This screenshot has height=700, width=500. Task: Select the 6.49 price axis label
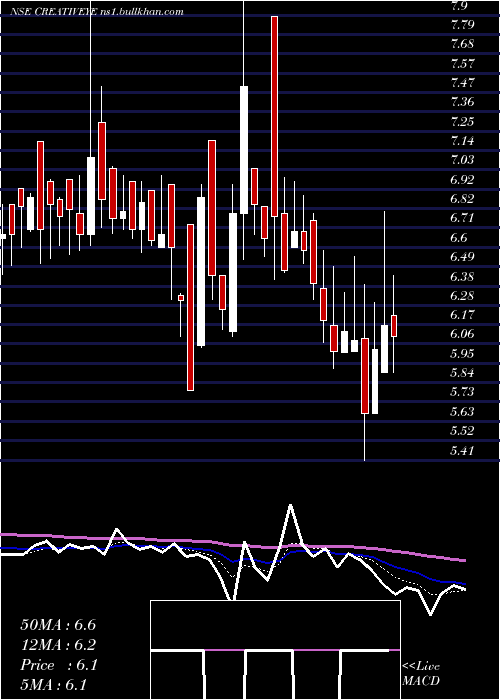(462, 257)
